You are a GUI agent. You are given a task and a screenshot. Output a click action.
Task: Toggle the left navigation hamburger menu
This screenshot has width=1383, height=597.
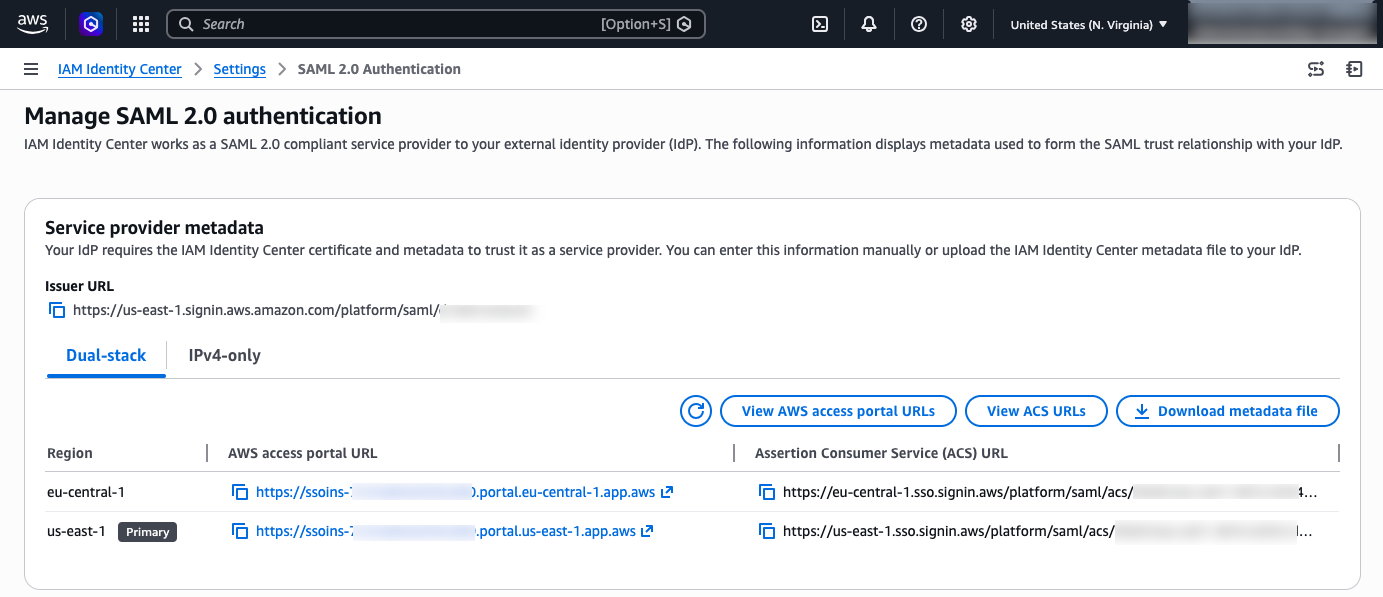coord(32,69)
